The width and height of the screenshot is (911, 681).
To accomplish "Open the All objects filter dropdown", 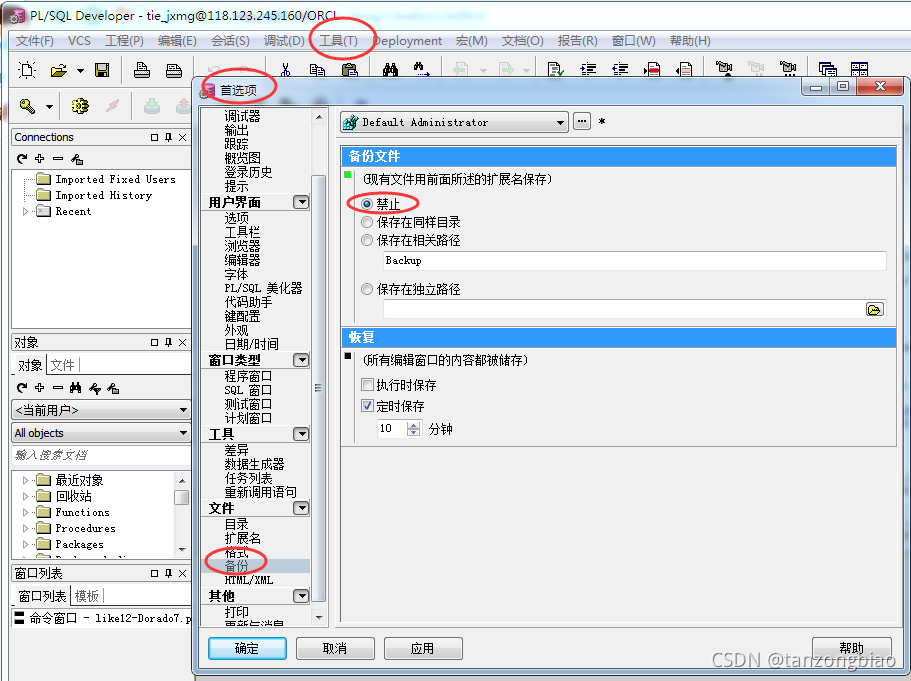I will (101, 433).
